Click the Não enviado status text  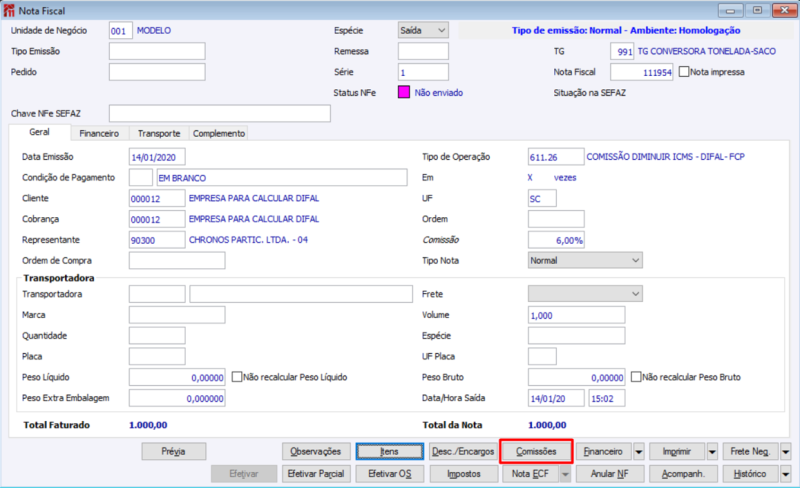[439, 92]
